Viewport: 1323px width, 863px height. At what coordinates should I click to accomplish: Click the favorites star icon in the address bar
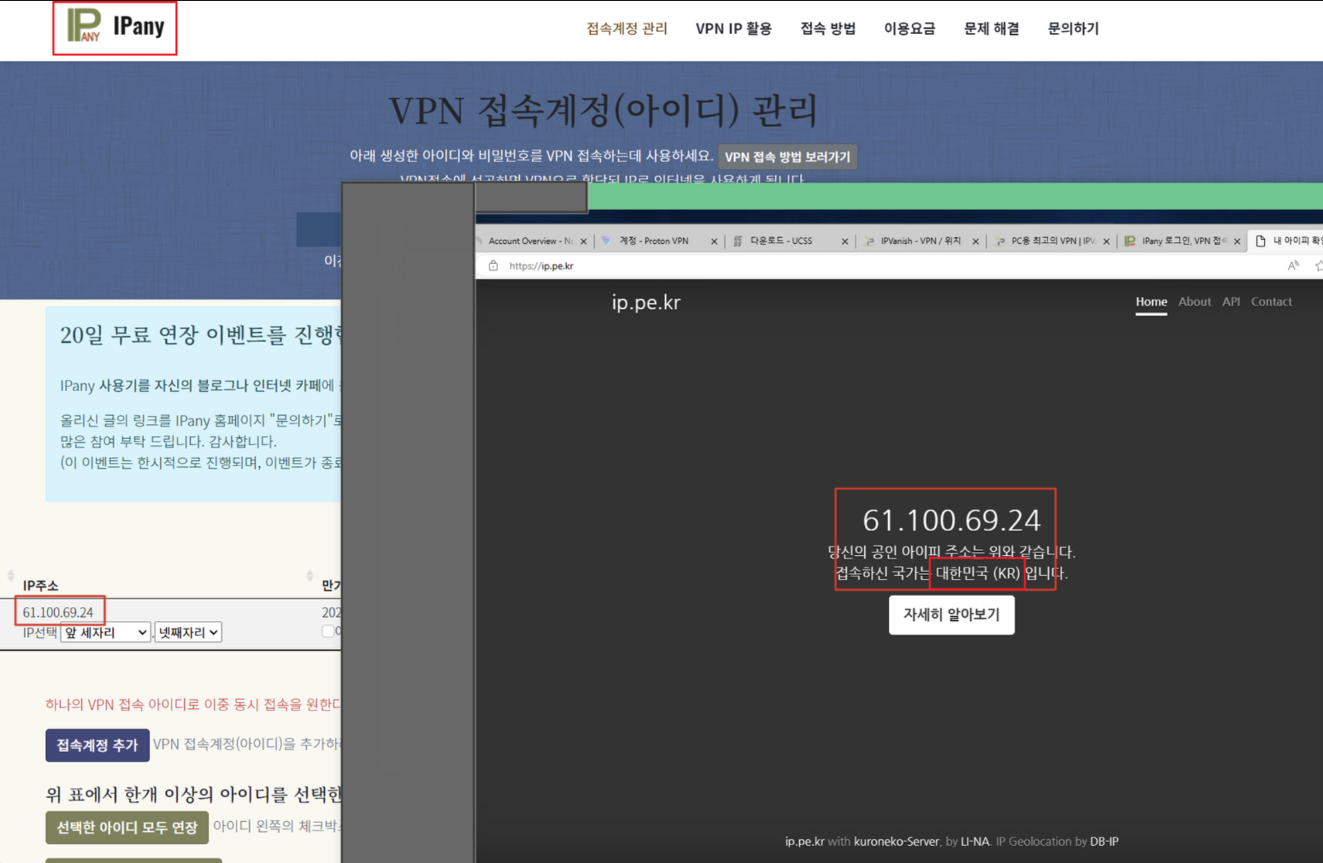[1318, 266]
